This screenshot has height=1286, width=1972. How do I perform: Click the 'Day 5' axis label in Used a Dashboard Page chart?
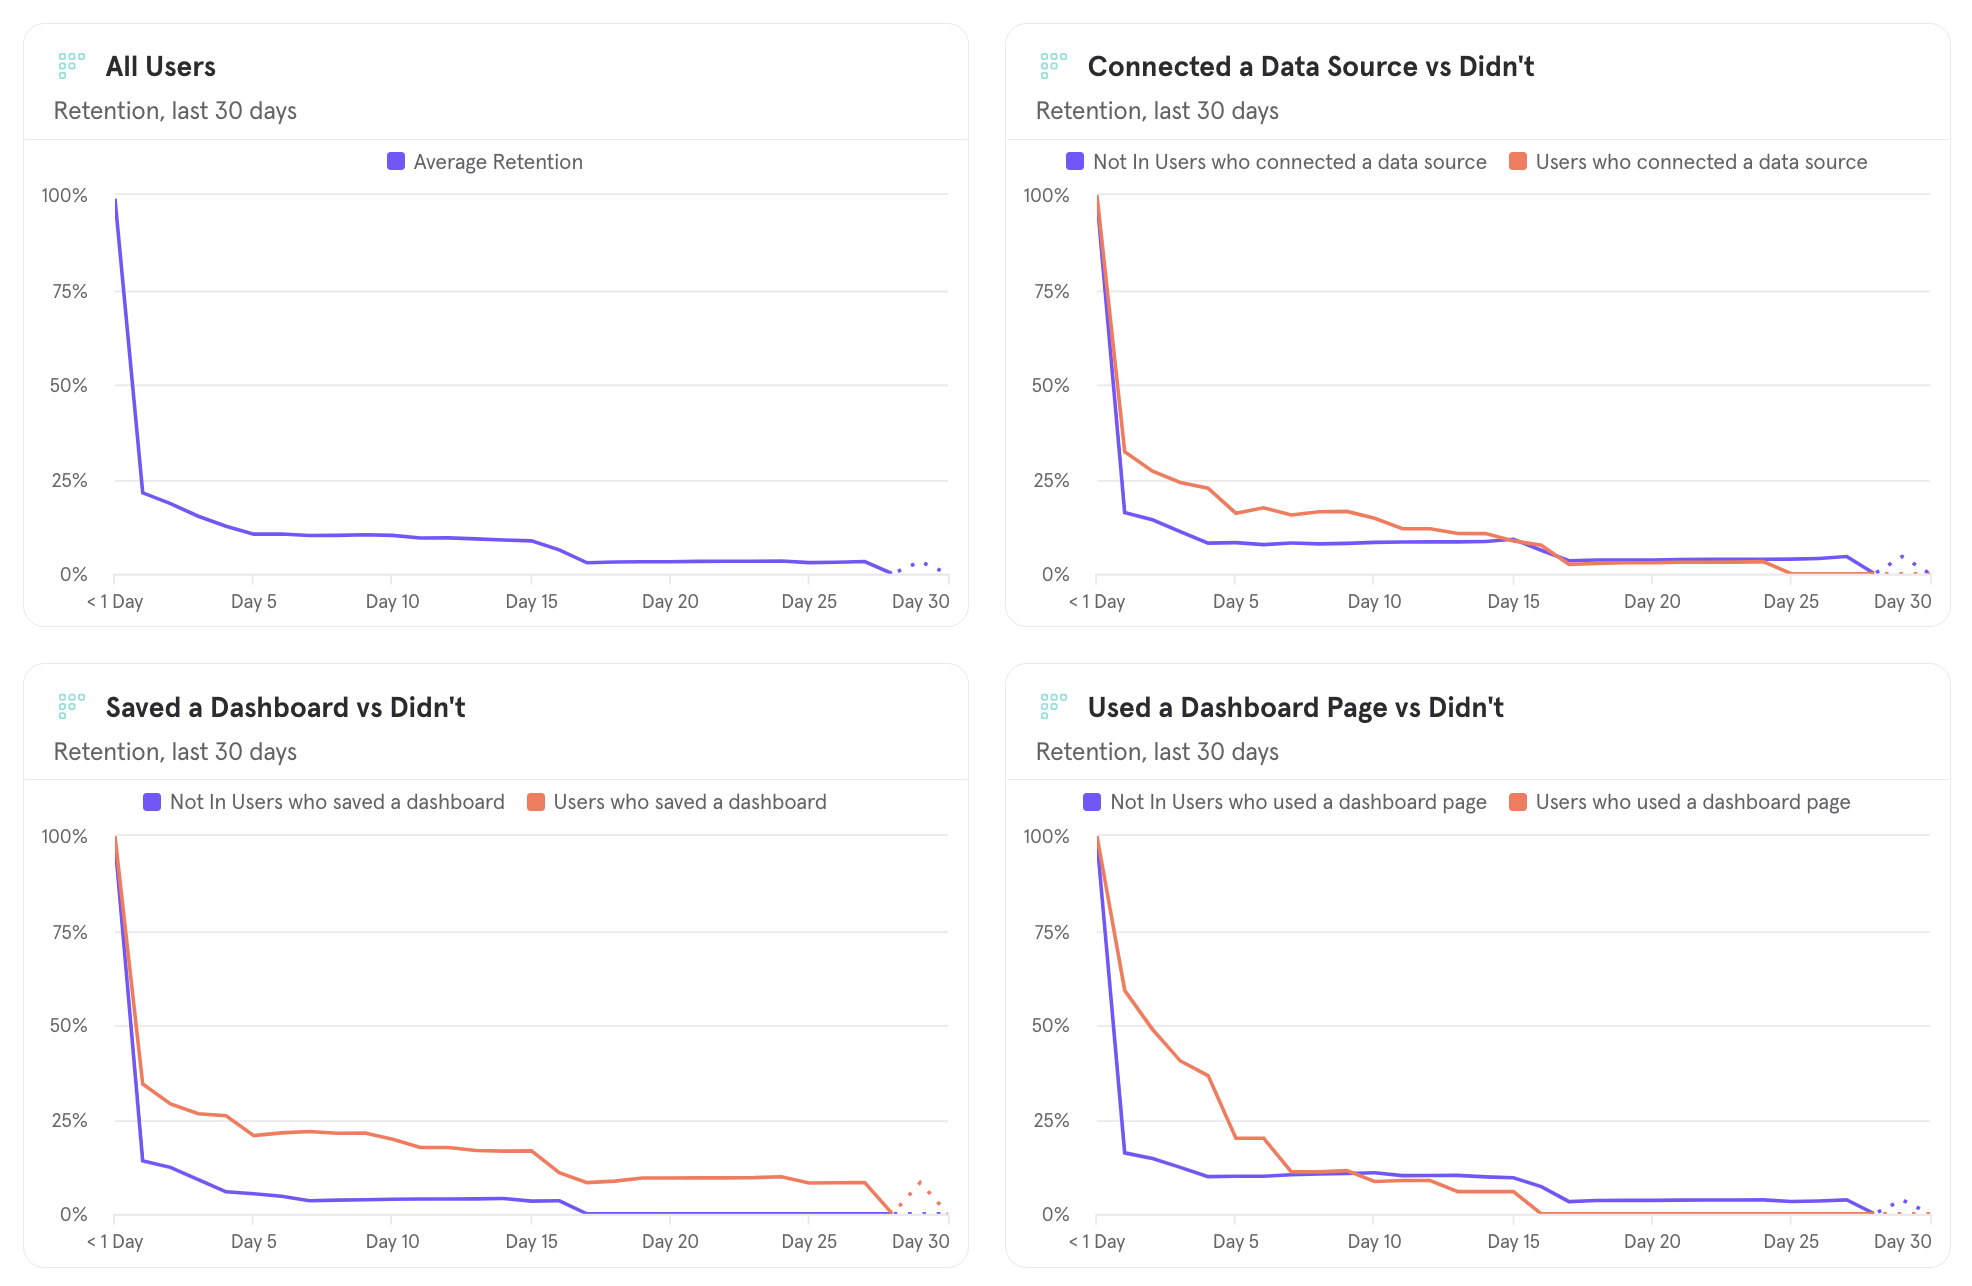(1235, 1241)
